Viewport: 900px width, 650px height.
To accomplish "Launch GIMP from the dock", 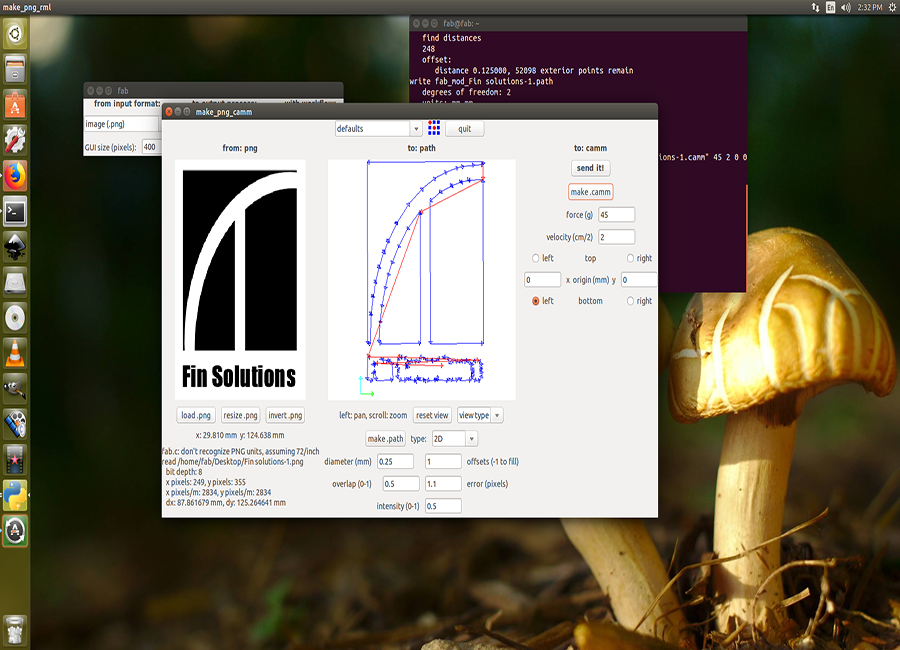I will tap(15, 389).
